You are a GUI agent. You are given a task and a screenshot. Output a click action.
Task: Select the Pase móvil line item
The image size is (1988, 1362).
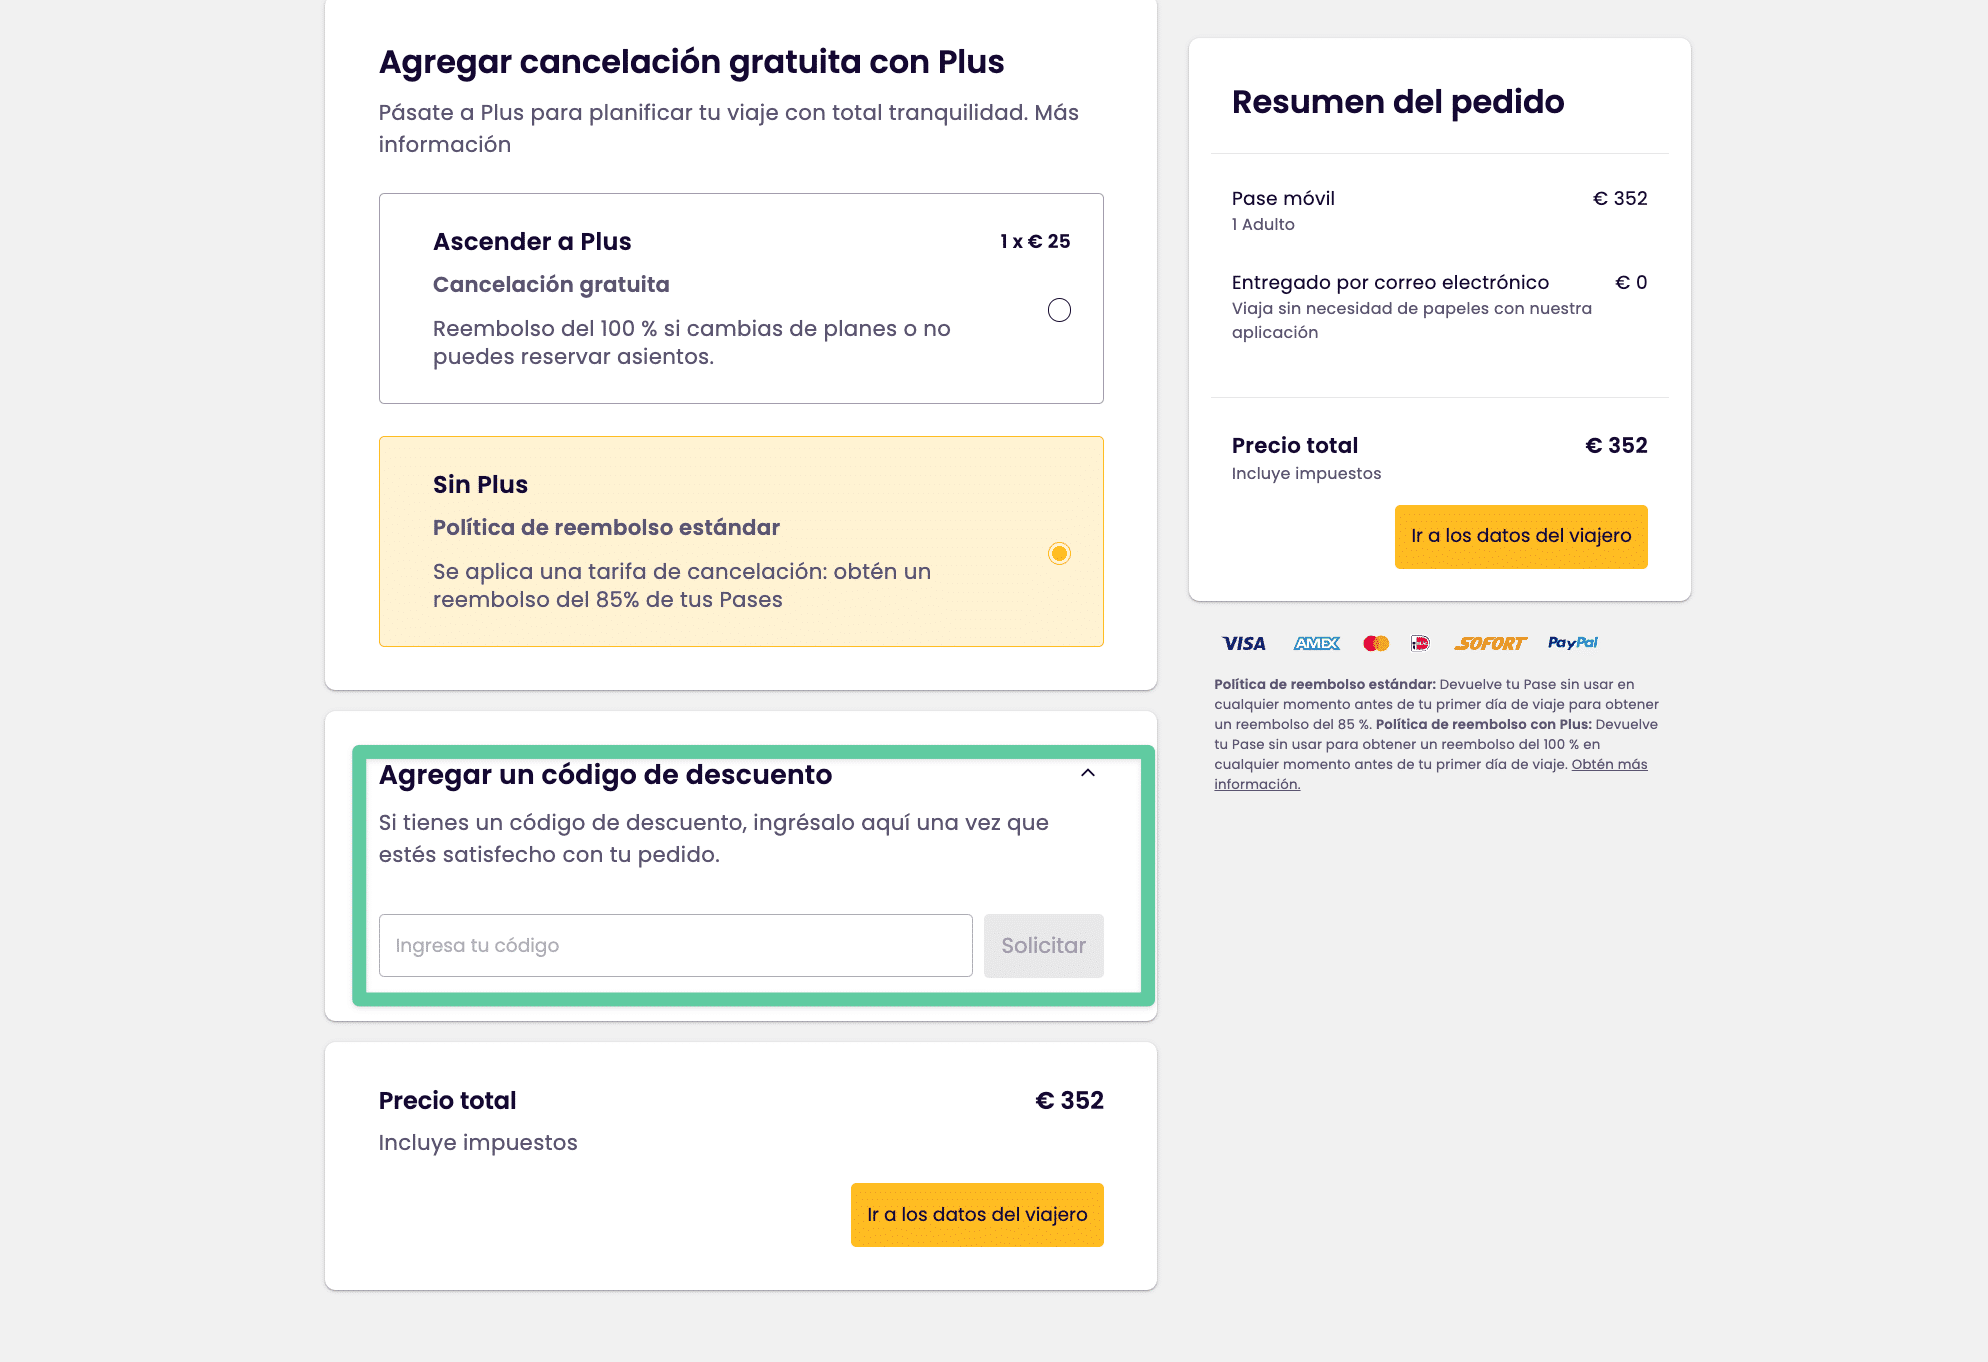[x=1283, y=198]
